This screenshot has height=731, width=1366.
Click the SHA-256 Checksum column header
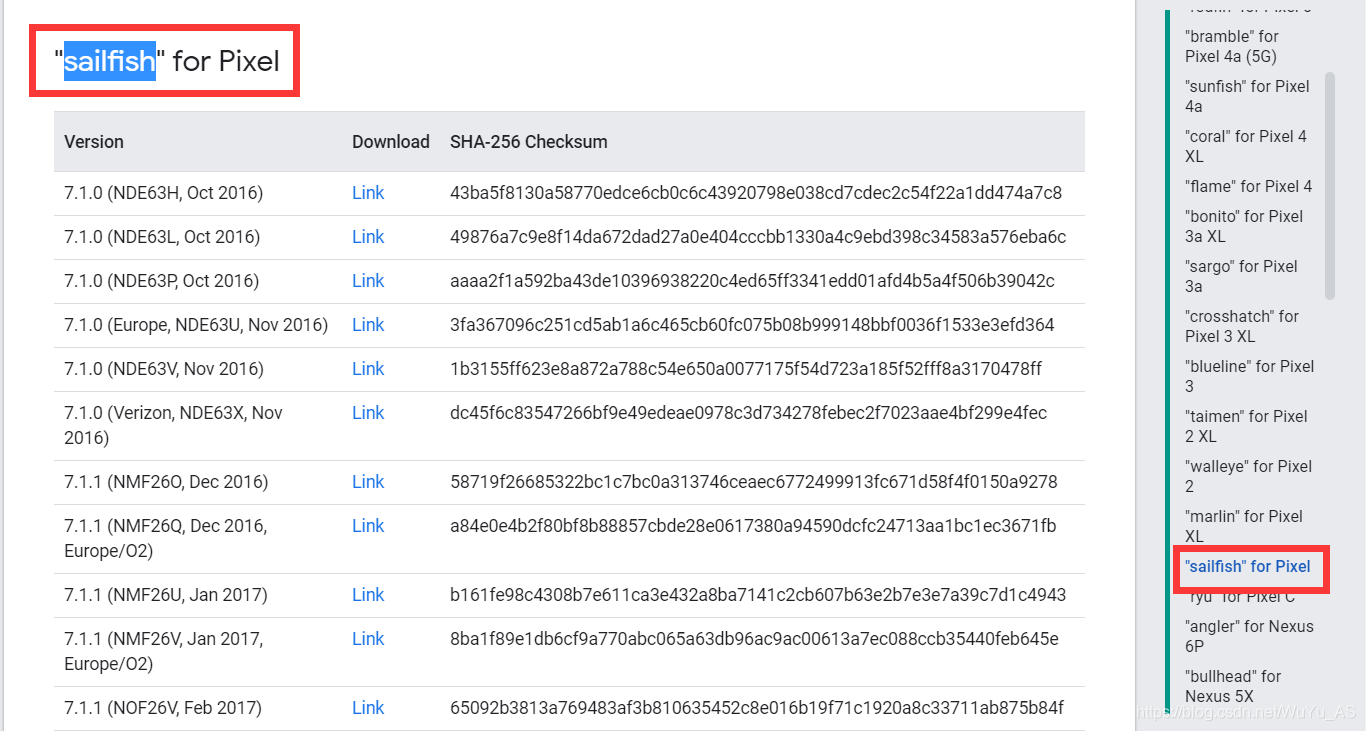(x=529, y=142)
